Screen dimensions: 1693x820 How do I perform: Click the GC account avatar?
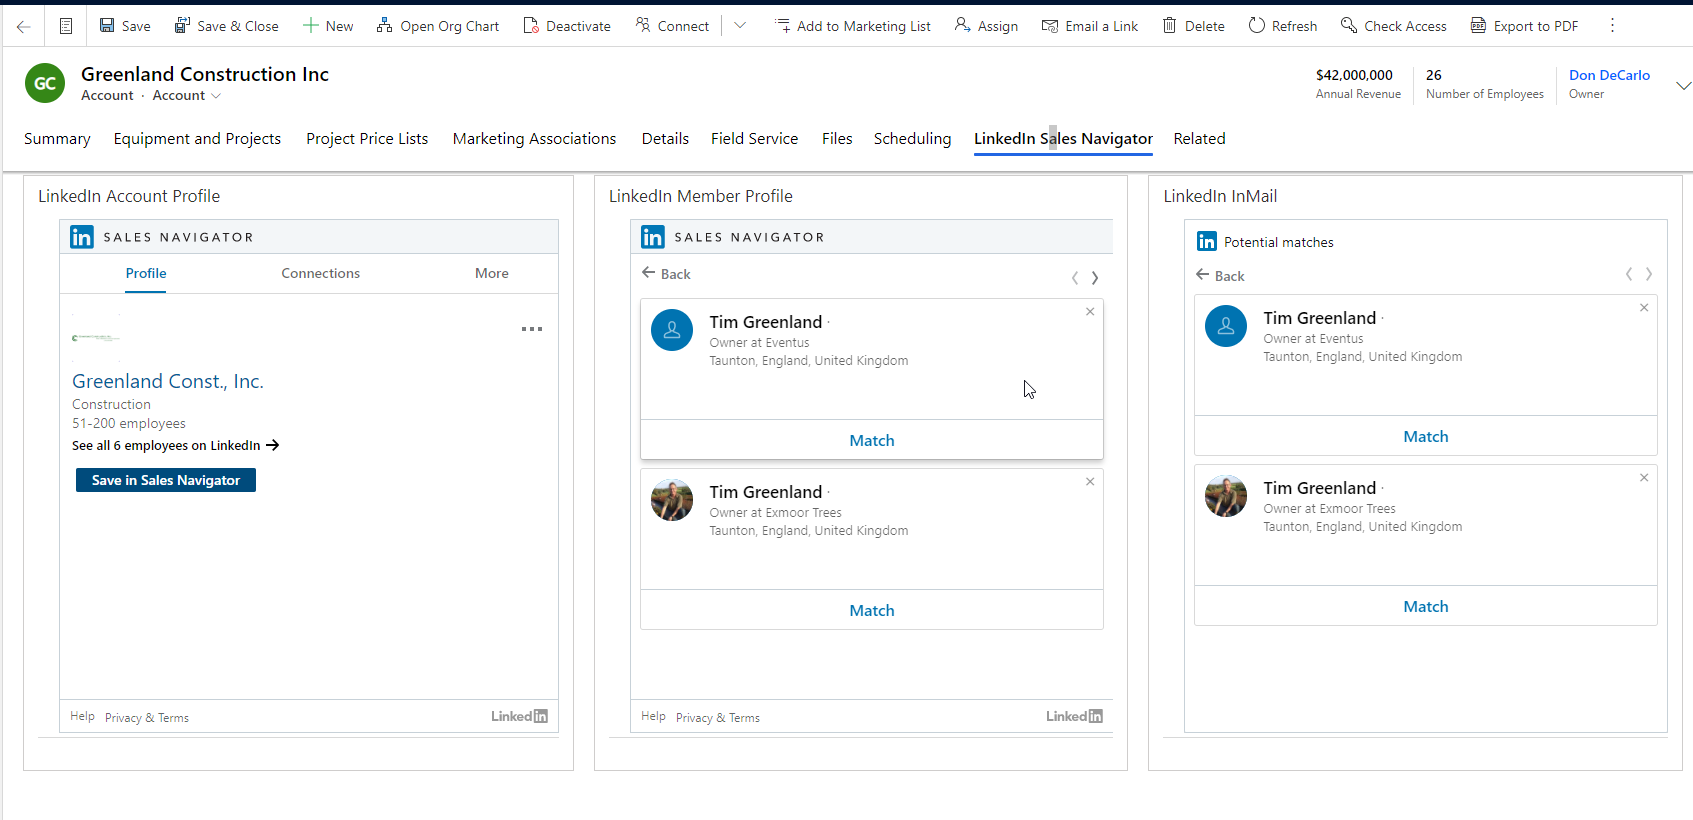(x=45, y=84)
